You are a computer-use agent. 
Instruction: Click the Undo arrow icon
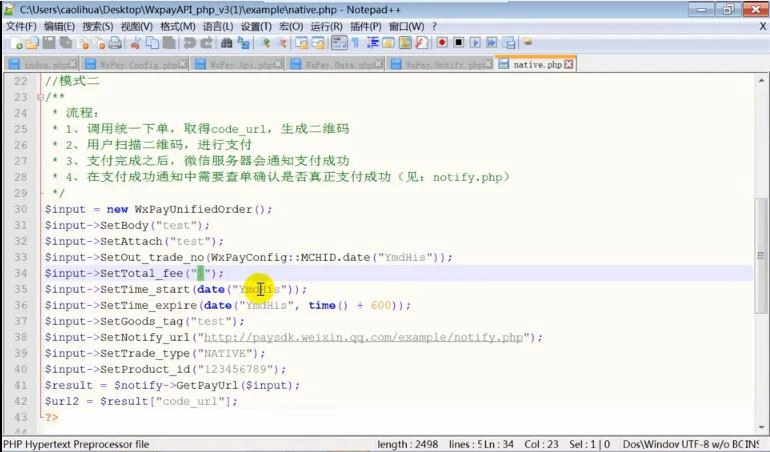pos(189,43)
